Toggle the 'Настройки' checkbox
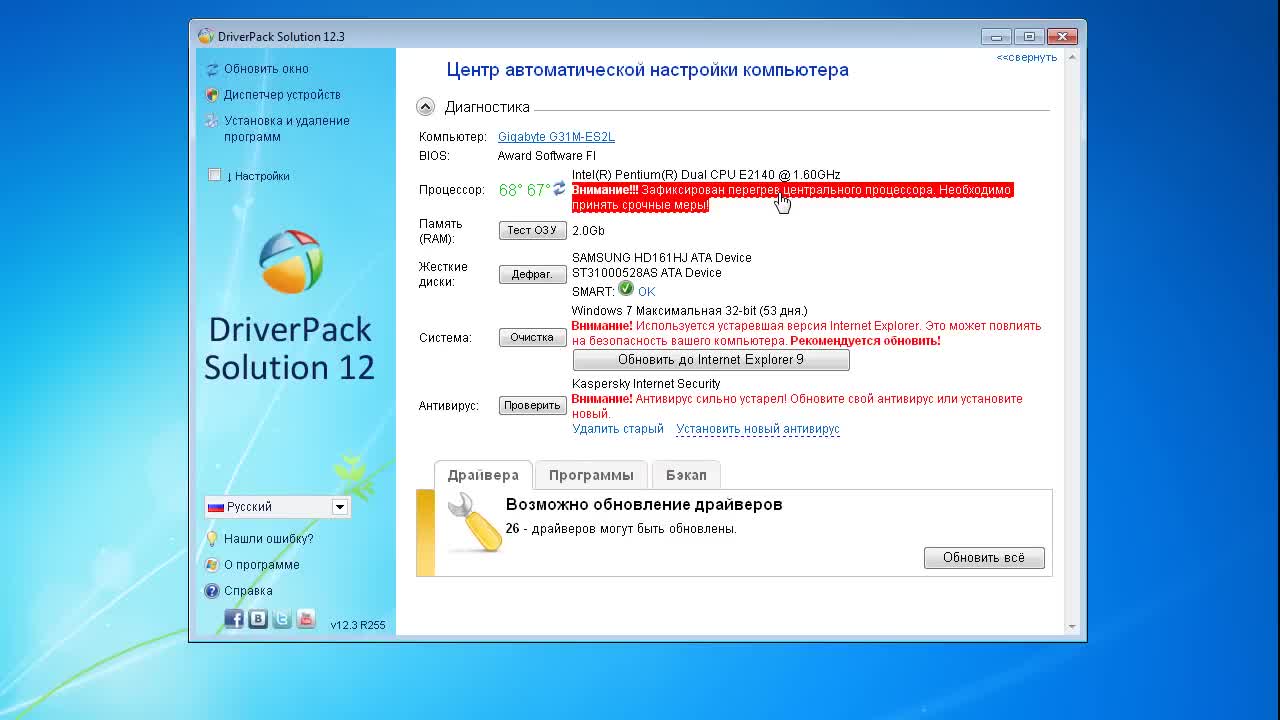 click(x=214, y=175)
